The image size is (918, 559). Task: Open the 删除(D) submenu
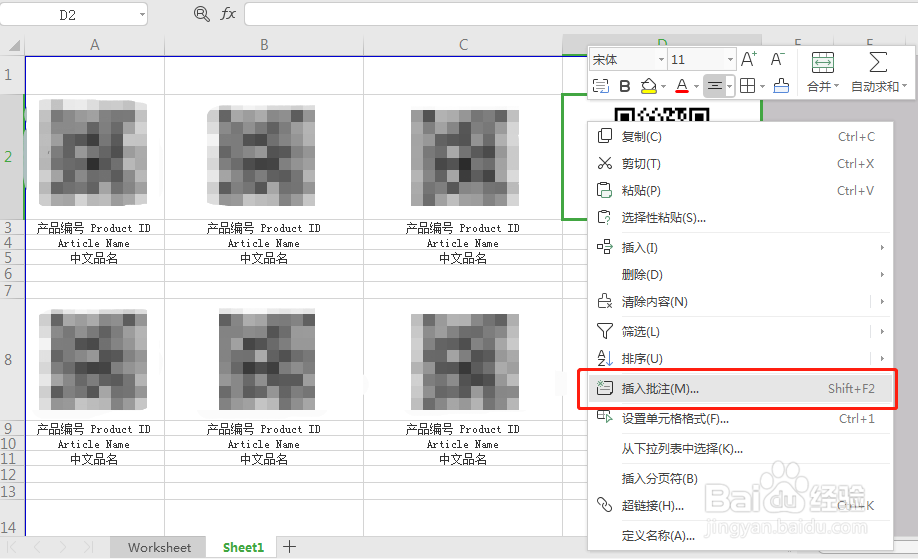point(740,275)
